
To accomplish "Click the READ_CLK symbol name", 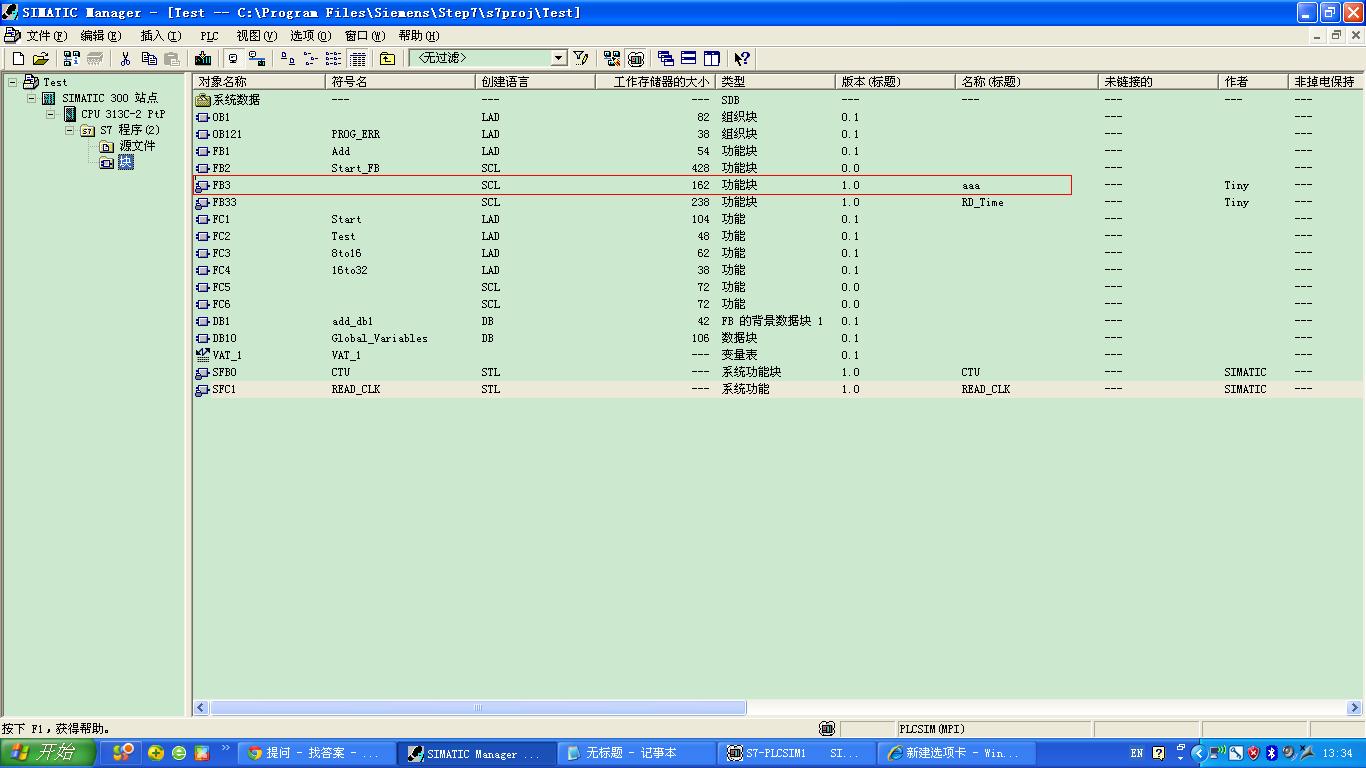I will tap(356, 389).
